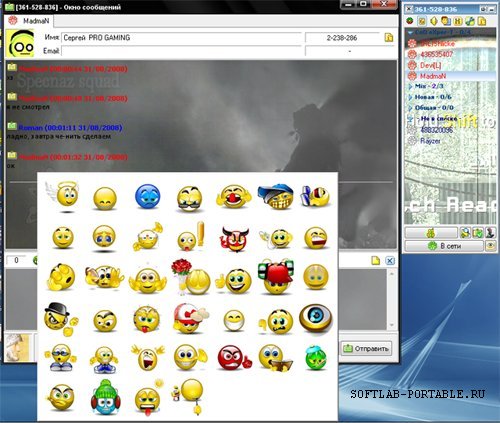This screenshot has height=423, width=500.
Task: Click the yellow H icon in contact list toolbar
Action: click(458, 21)
